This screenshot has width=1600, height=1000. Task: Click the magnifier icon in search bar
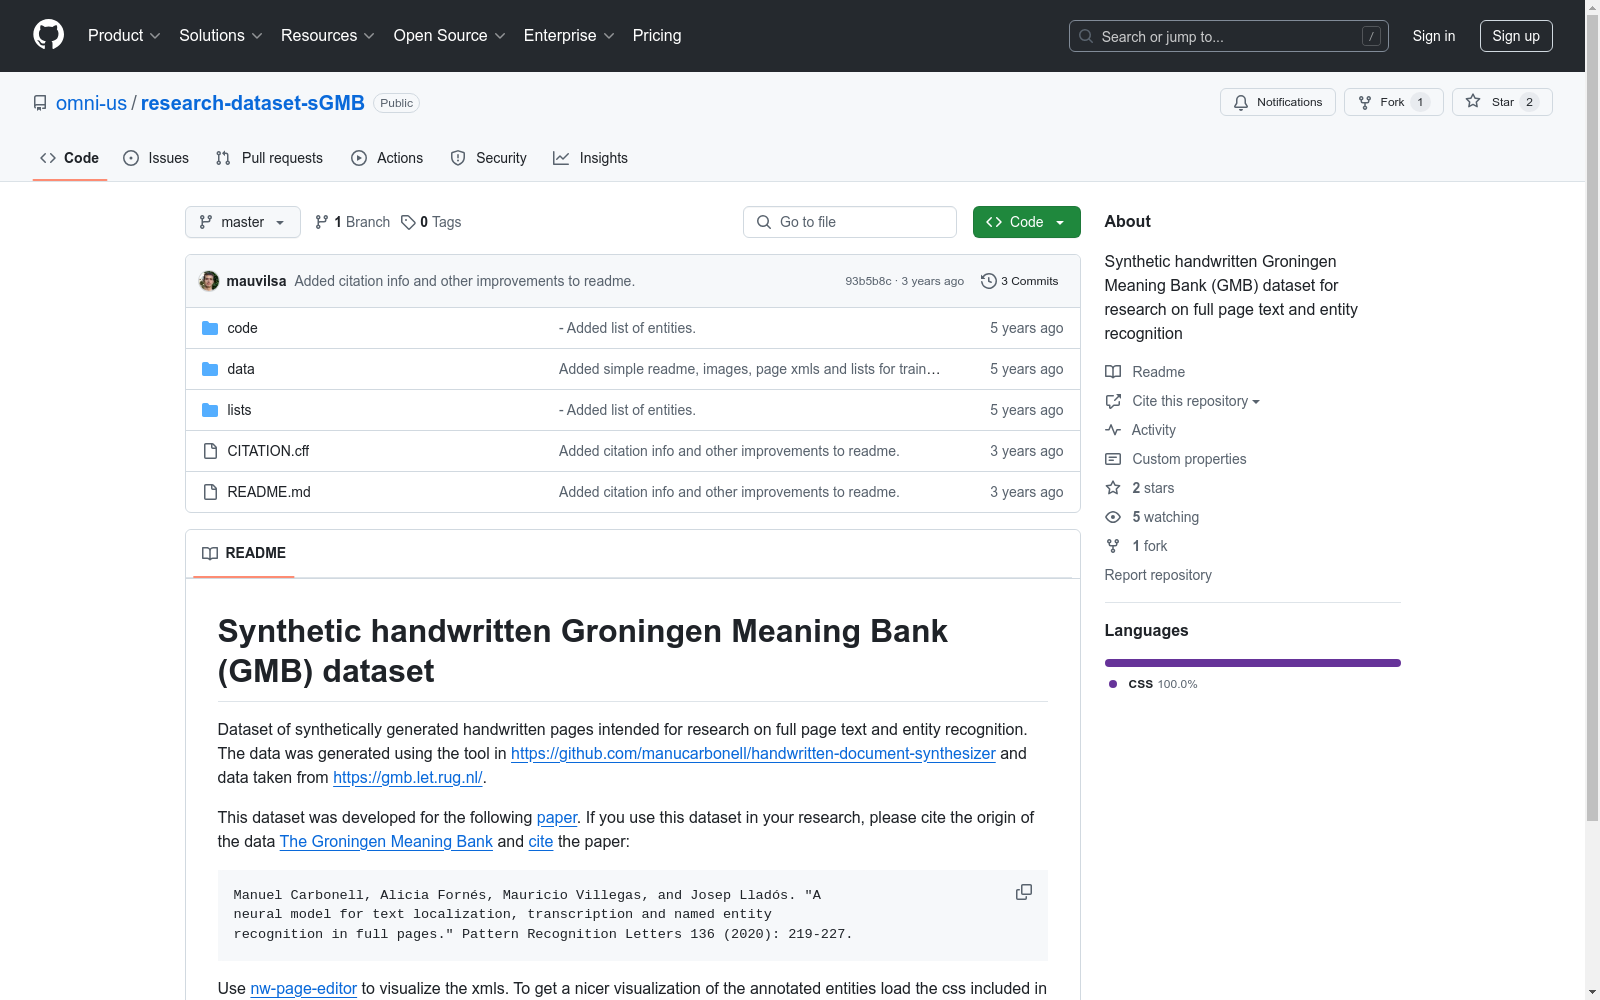pyautogui.click(x=1086, y=36)
